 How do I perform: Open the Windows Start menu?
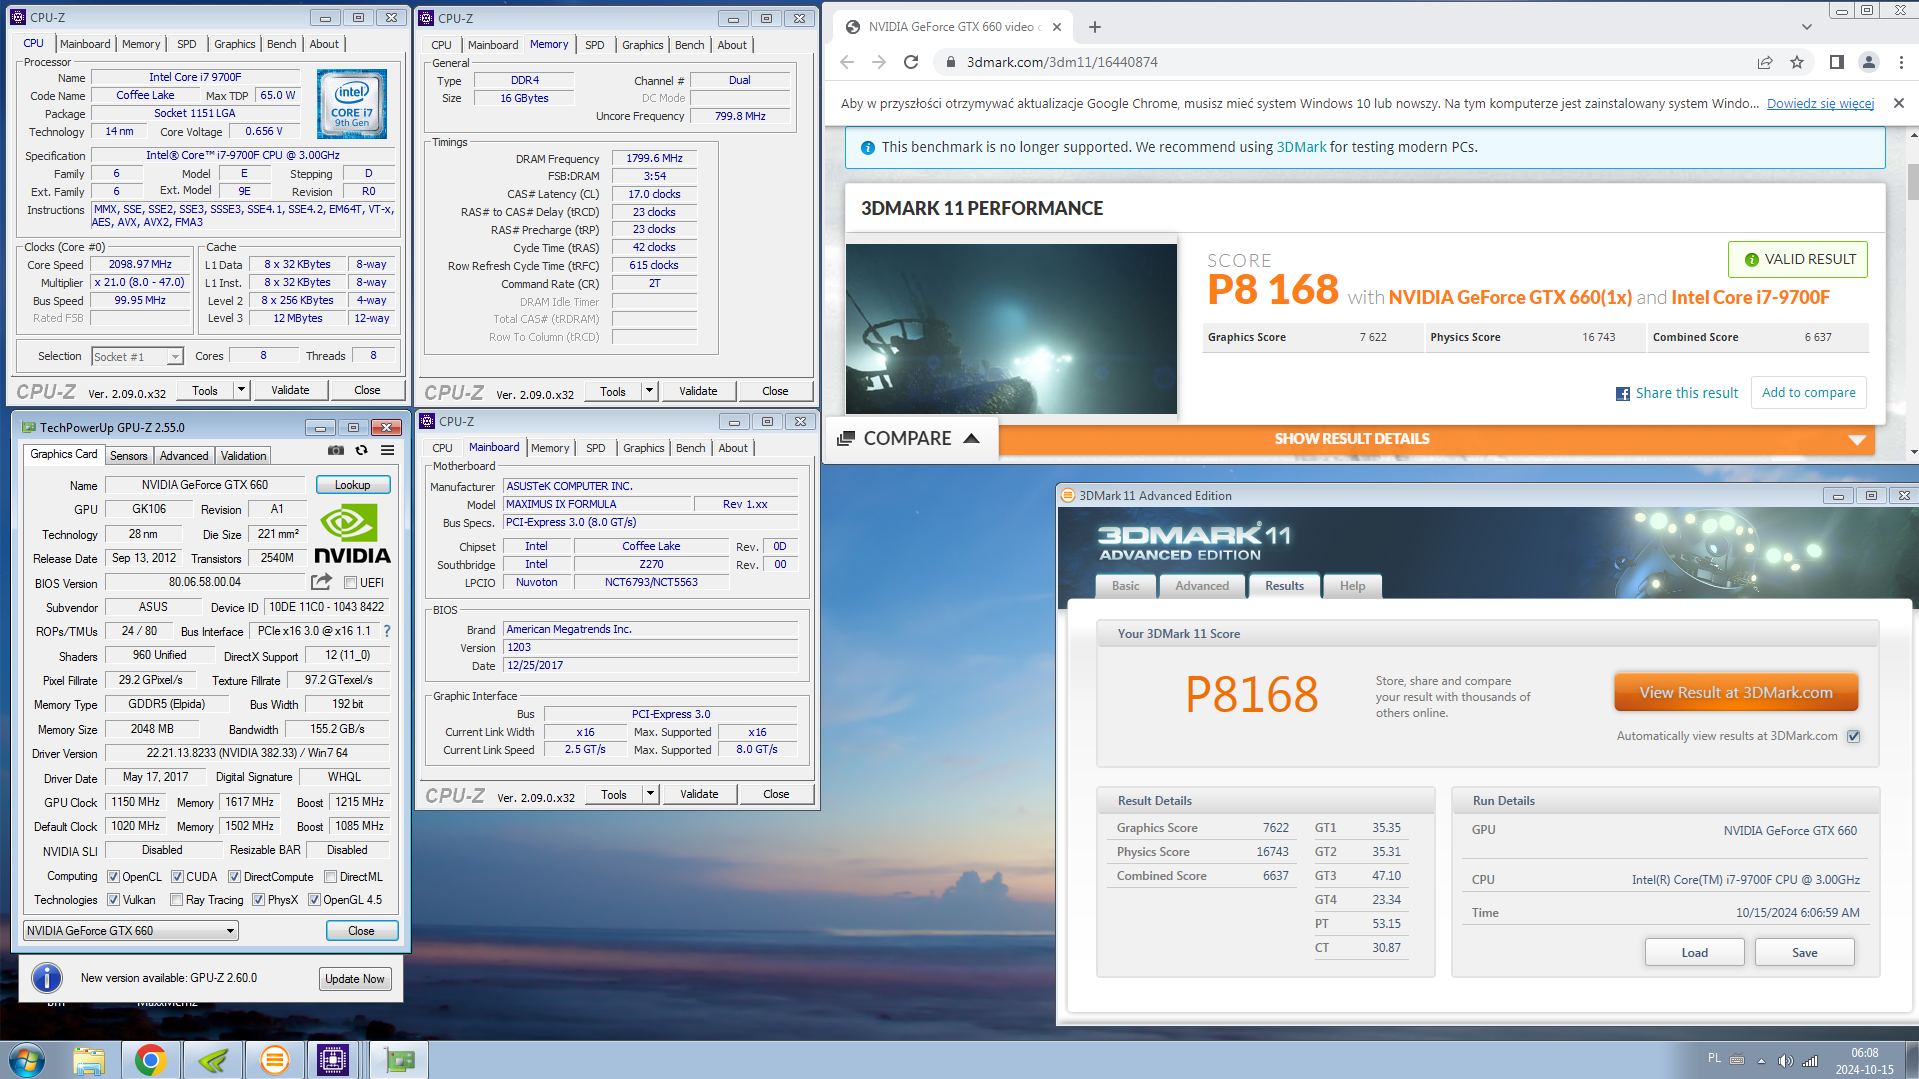(x=27, y=1059)
